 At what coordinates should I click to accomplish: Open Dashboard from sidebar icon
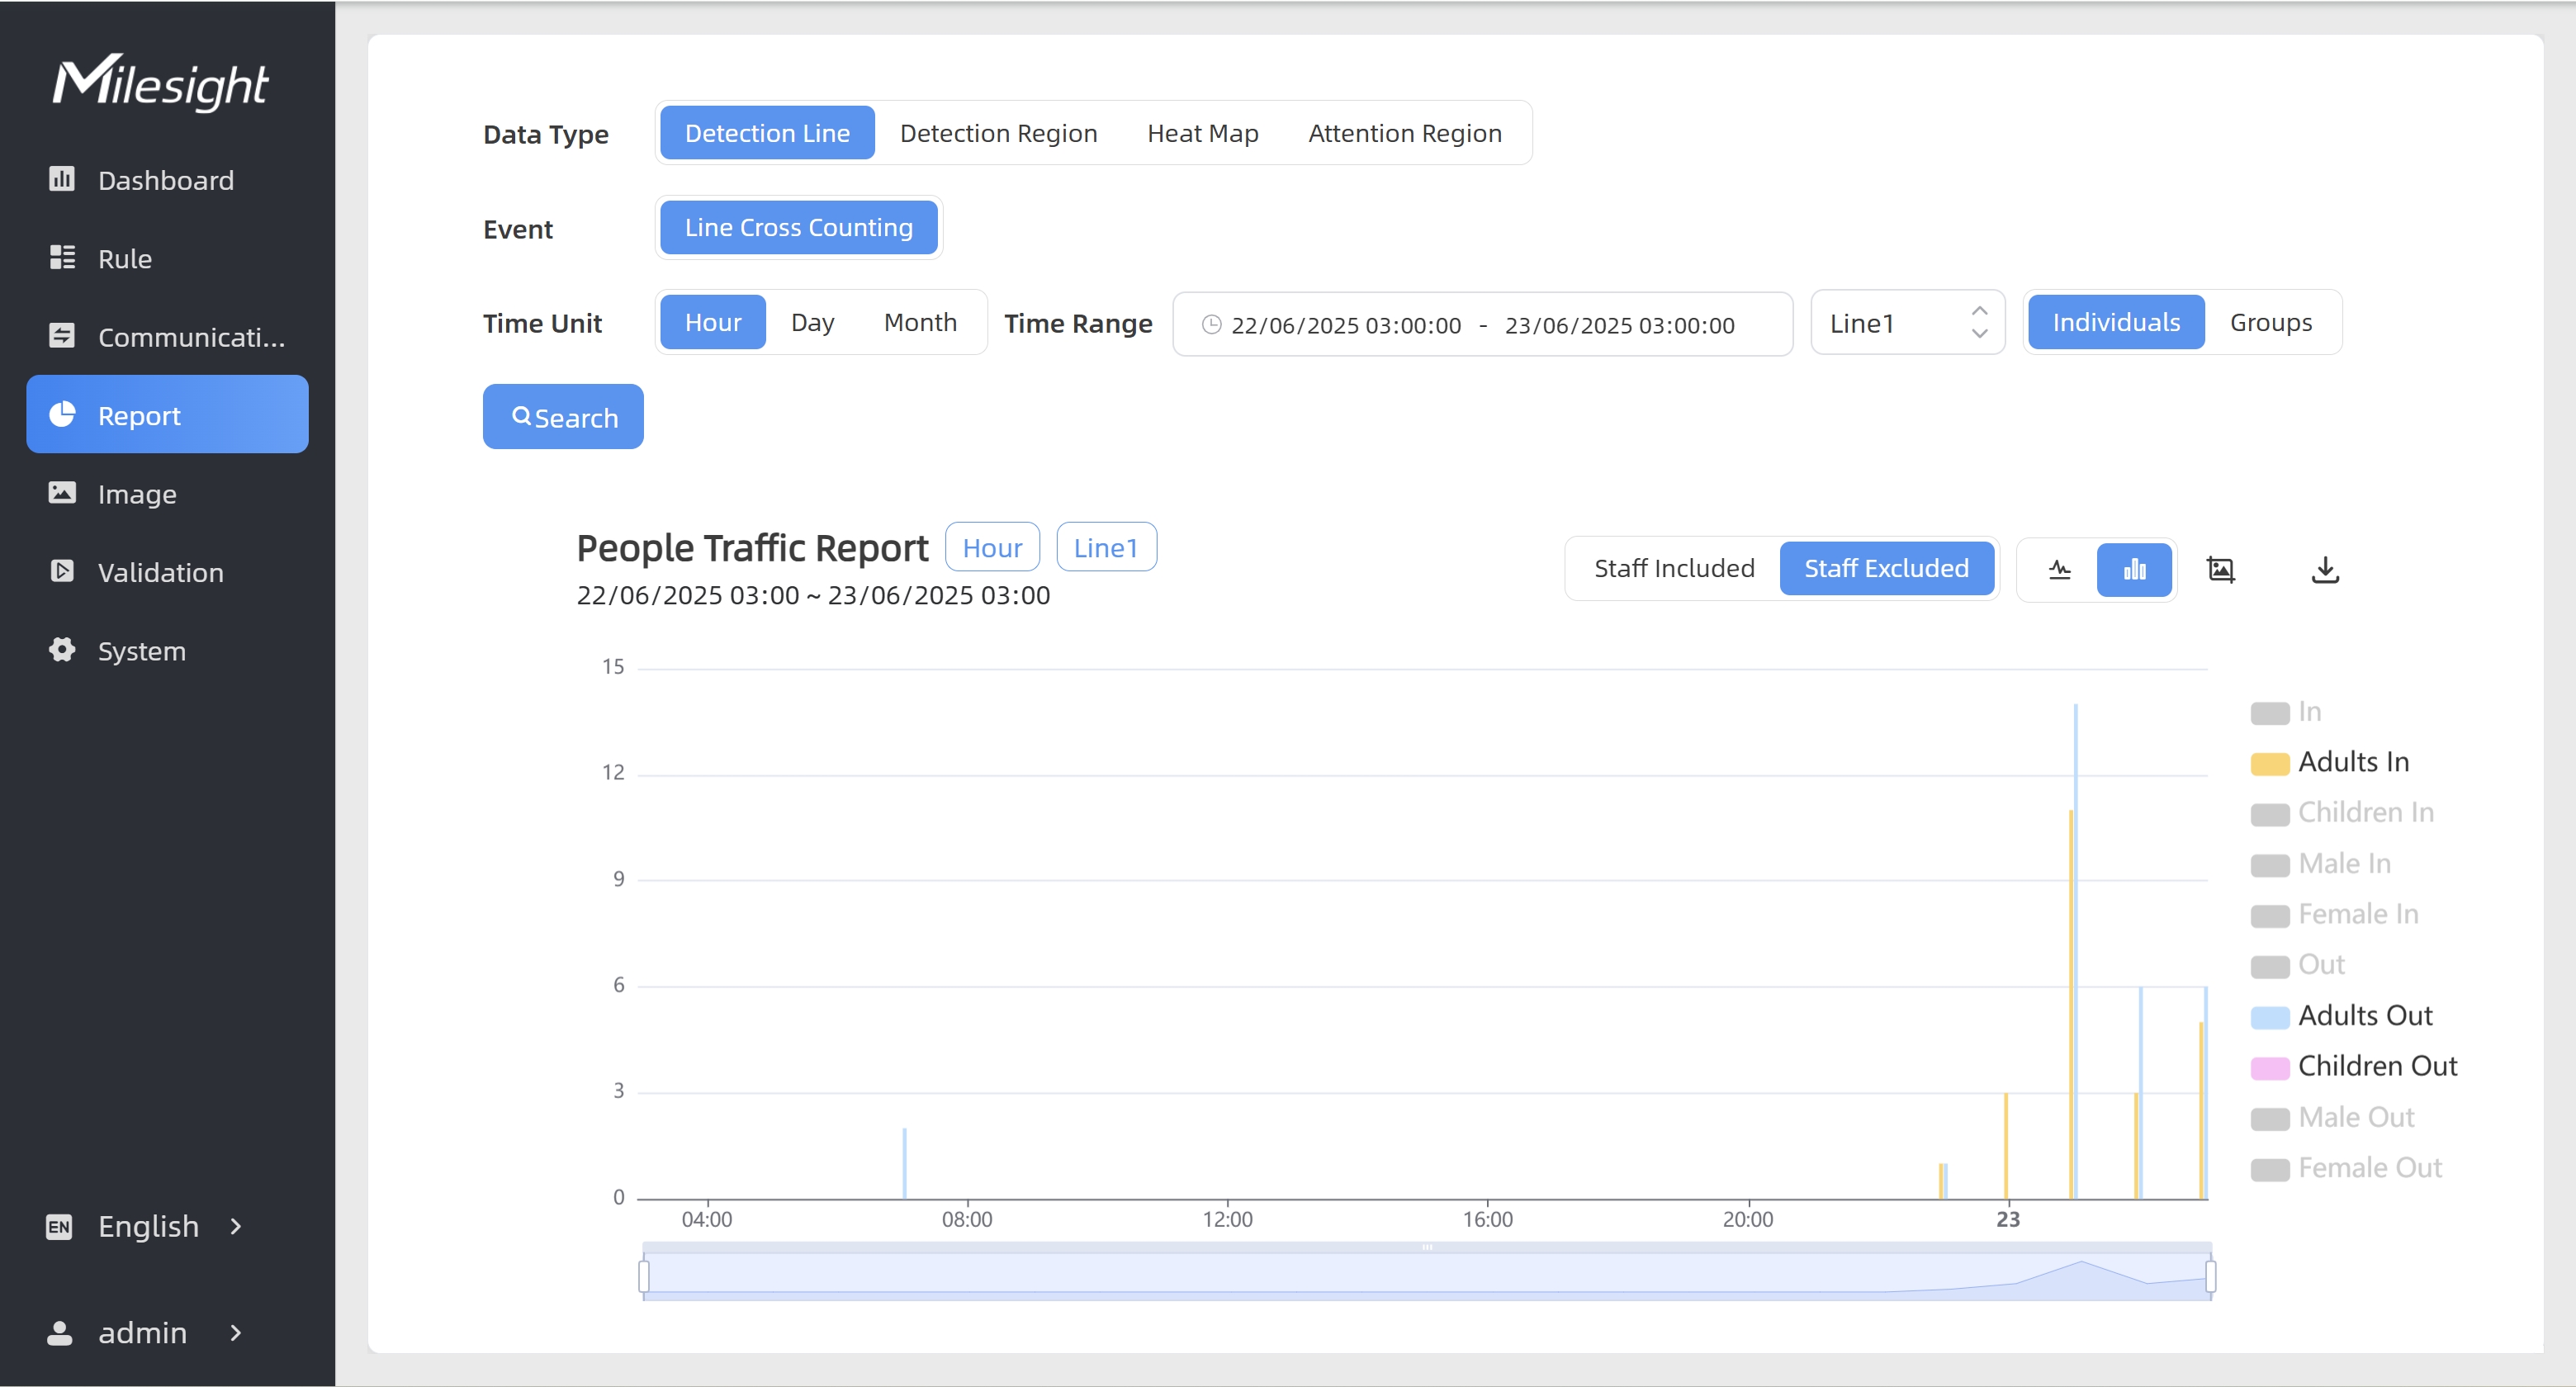[x=62, y=179]
